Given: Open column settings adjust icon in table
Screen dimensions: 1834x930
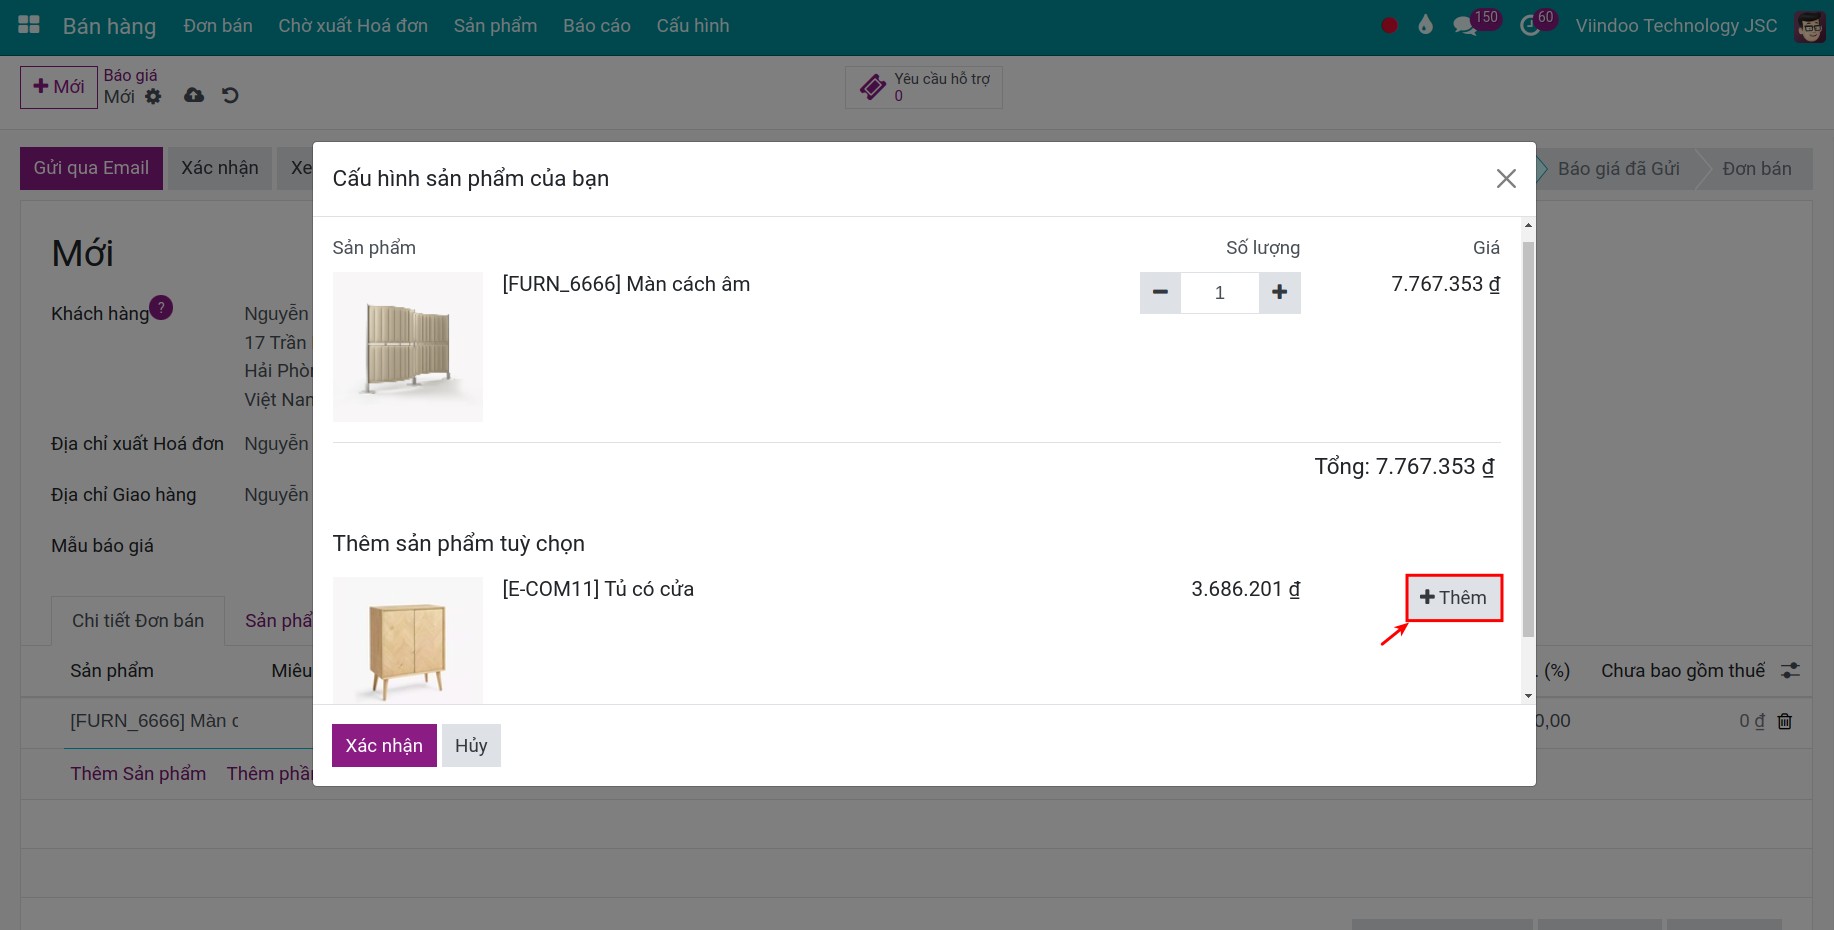Looking at the screenshot, I should pyautogui.click(x=1790, y=671).
